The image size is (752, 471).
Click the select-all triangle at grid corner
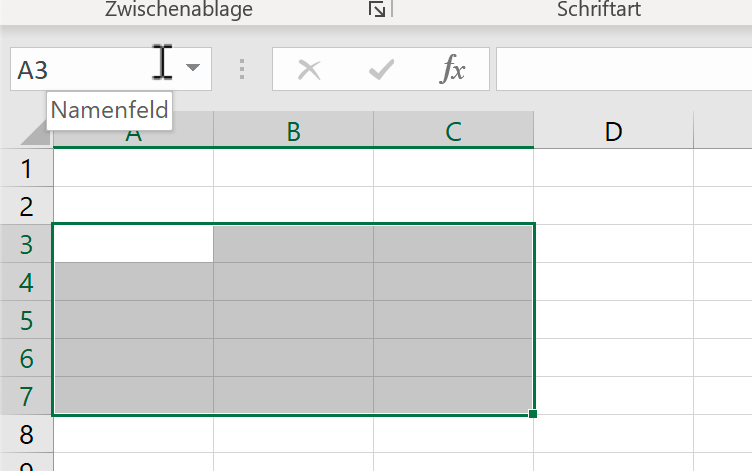point(35,132)
